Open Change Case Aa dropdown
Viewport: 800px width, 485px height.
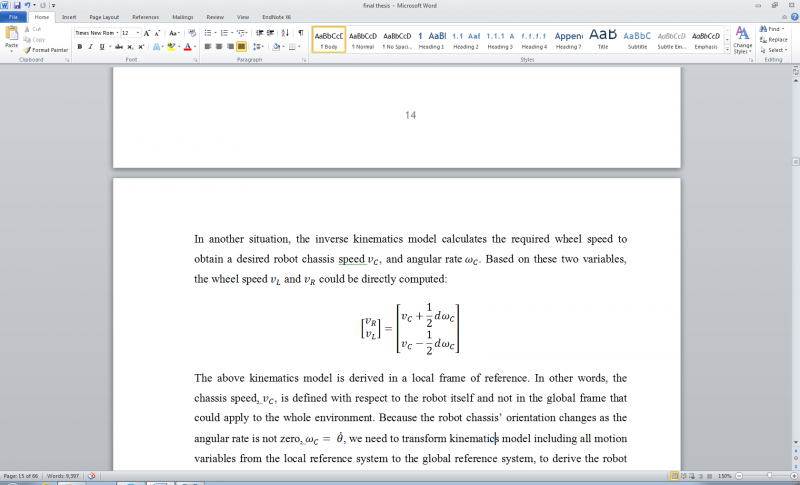(174, 33)
